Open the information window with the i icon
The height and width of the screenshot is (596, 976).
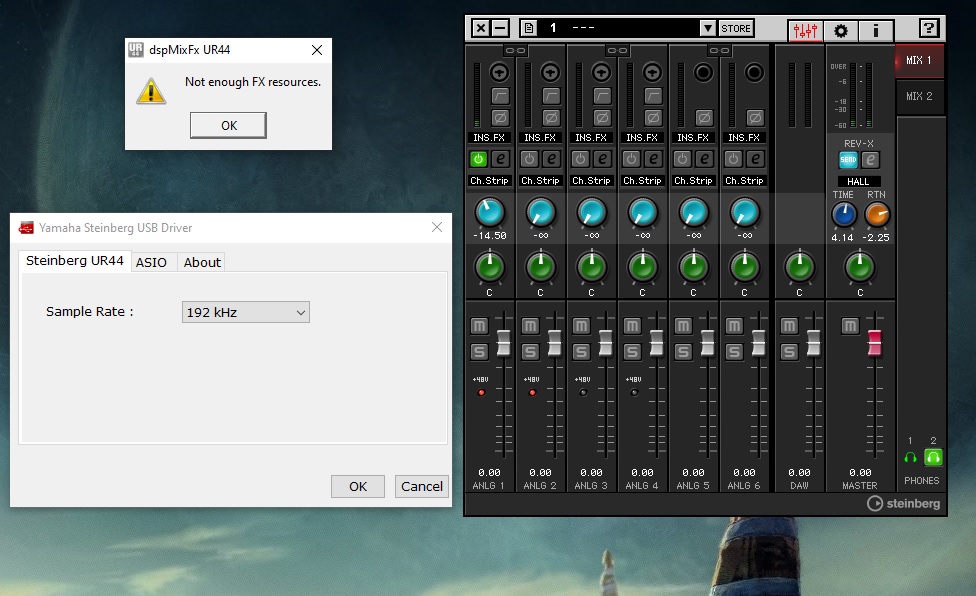[x=876, y=30]
